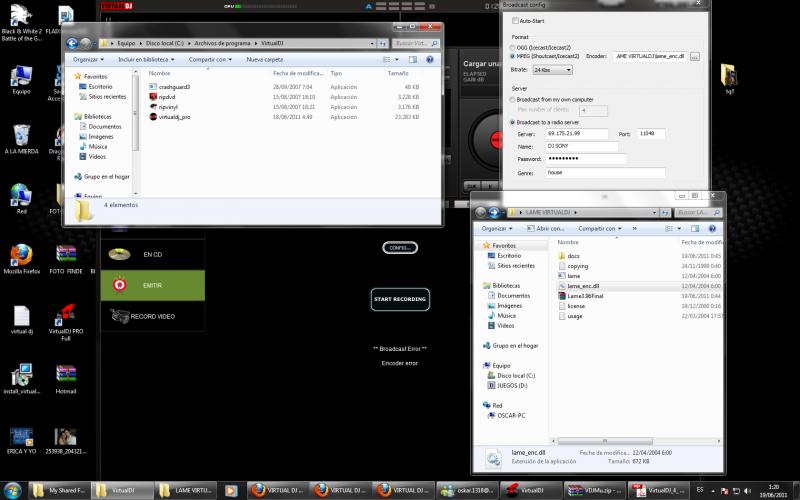Open the virtual dj text file on desktop
800x500 pixels.
pyautogui.click(x=21, y=319)
